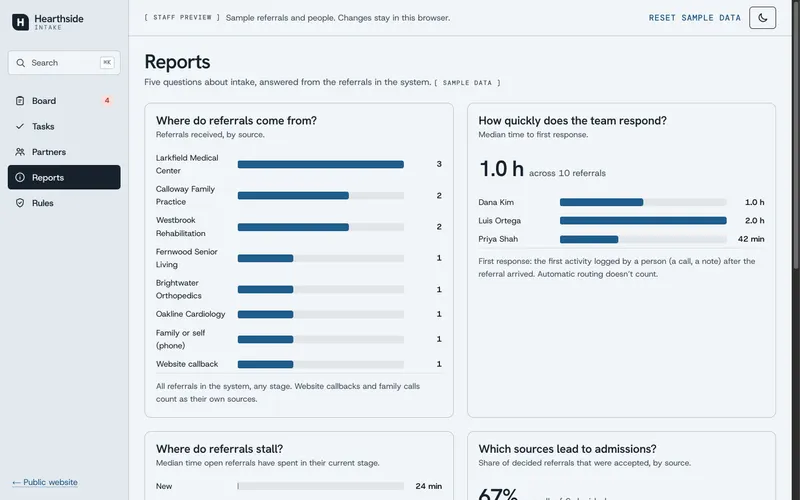This screenshot has width=800, height=500.
Task: Click the "Dana Kim" name
Action: 496,203
